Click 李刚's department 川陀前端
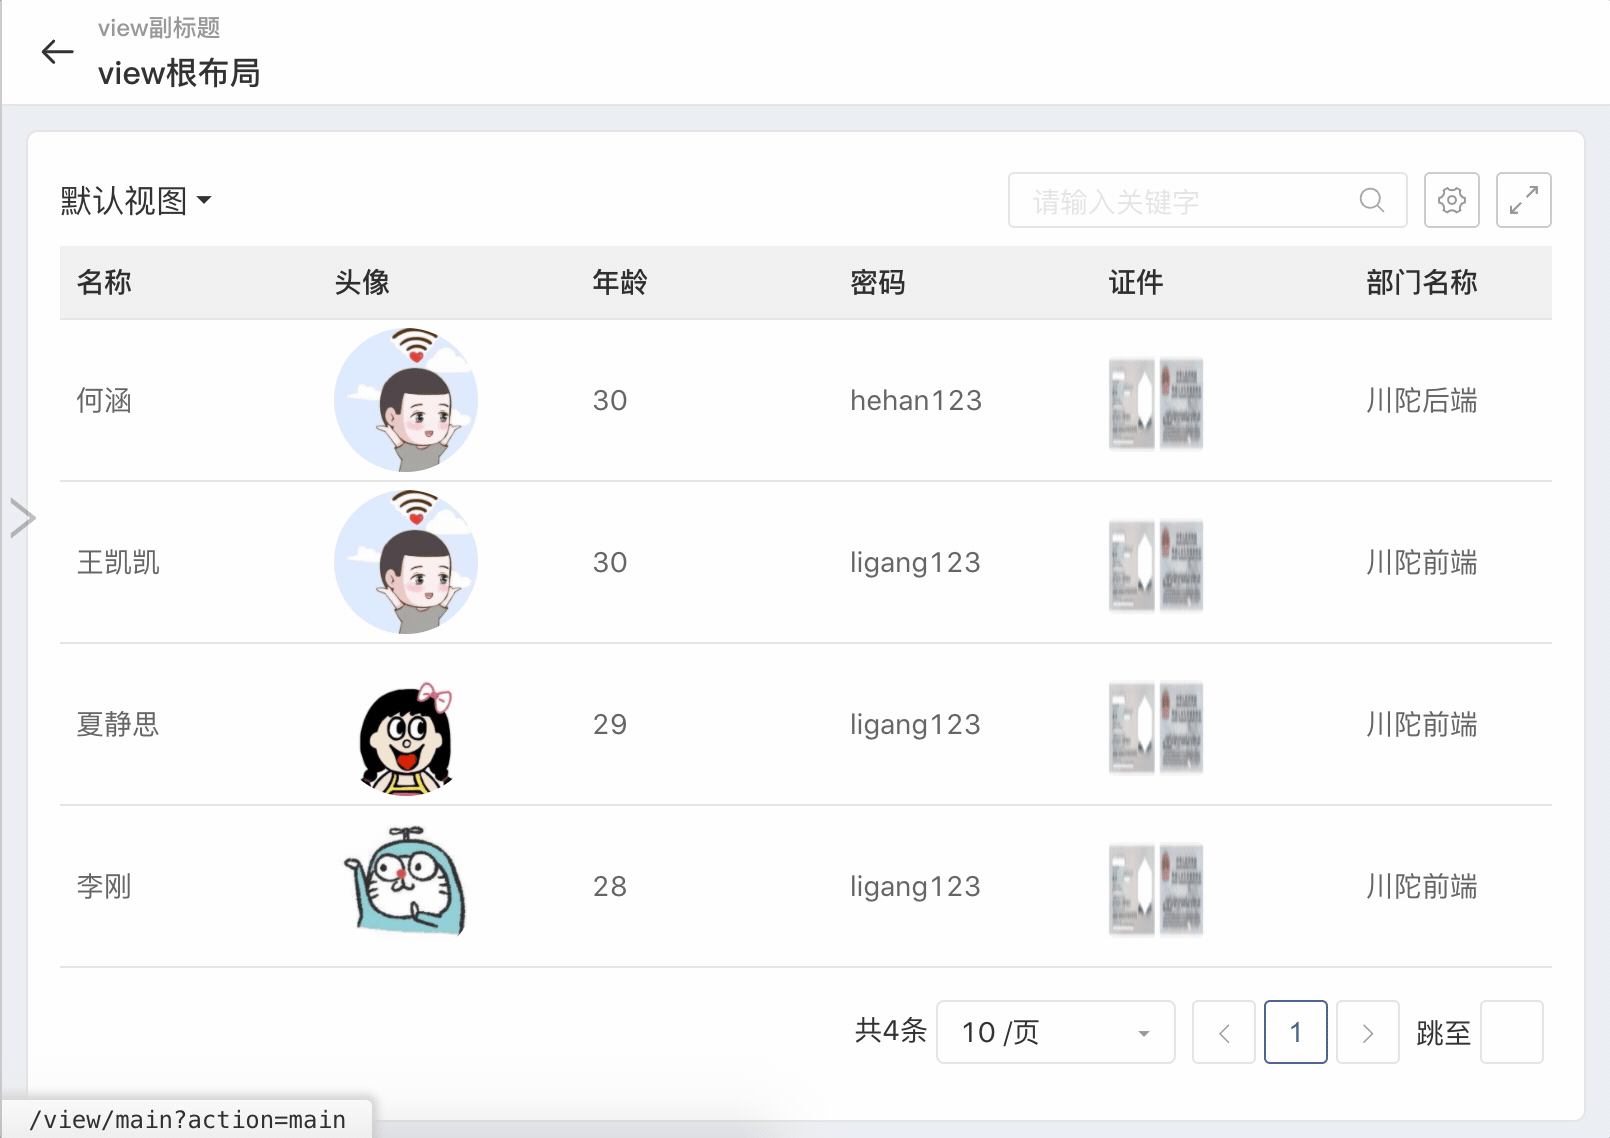The width and height of the screenshot is (1610, 1138). pos(1422,886)
